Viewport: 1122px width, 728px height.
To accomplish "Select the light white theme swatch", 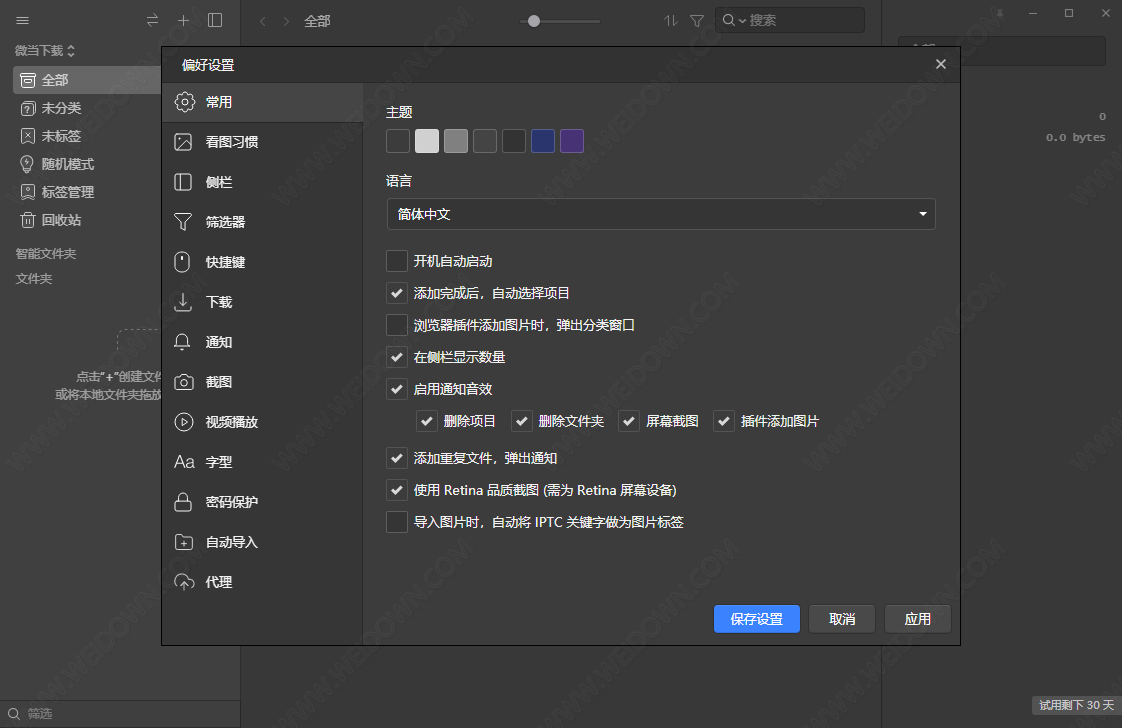I will pos(427,141).
